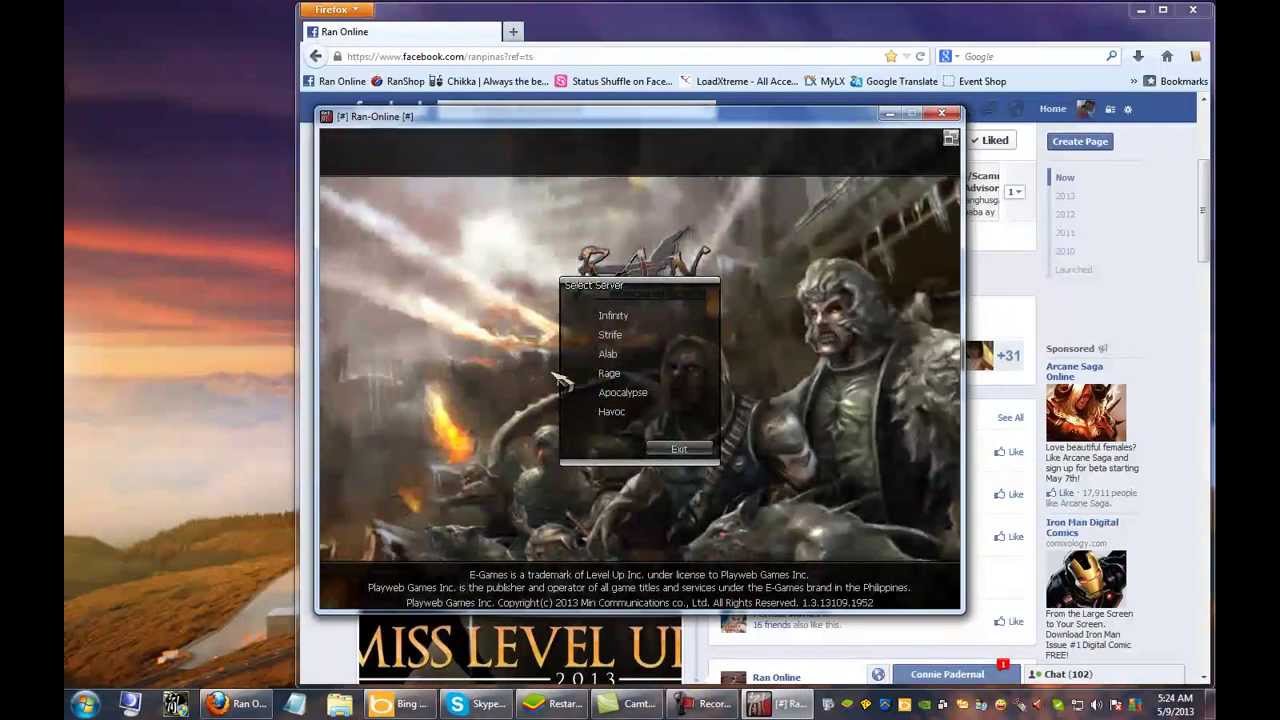Click the Arcane Saga ad image
Image resolution: width=1280 pixels, height=720 pixels.
[x=1086, y=413]
